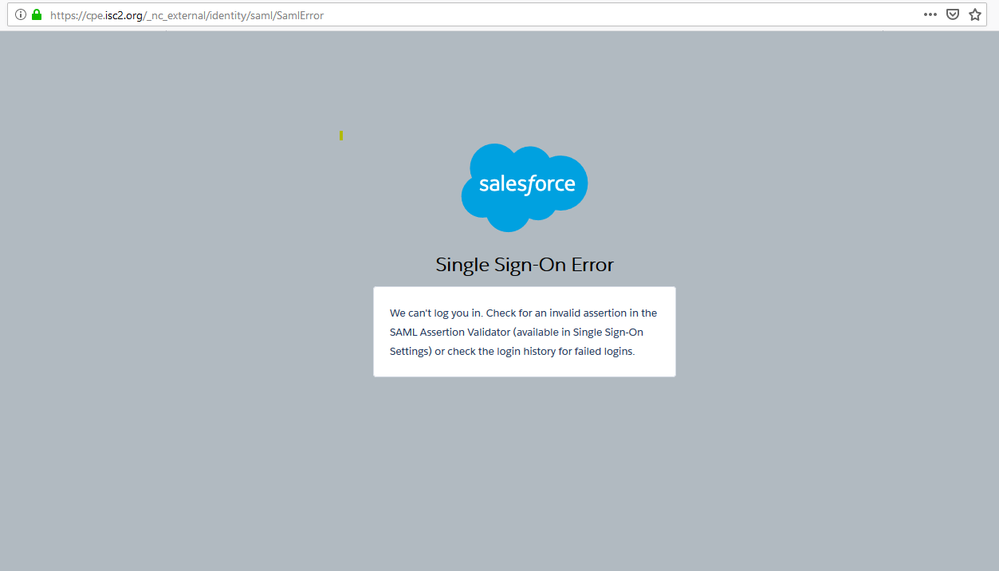The width and height of the screenshot is (999, 571).
Task: Click the word Settings in the error message
Action: (410, 351)
